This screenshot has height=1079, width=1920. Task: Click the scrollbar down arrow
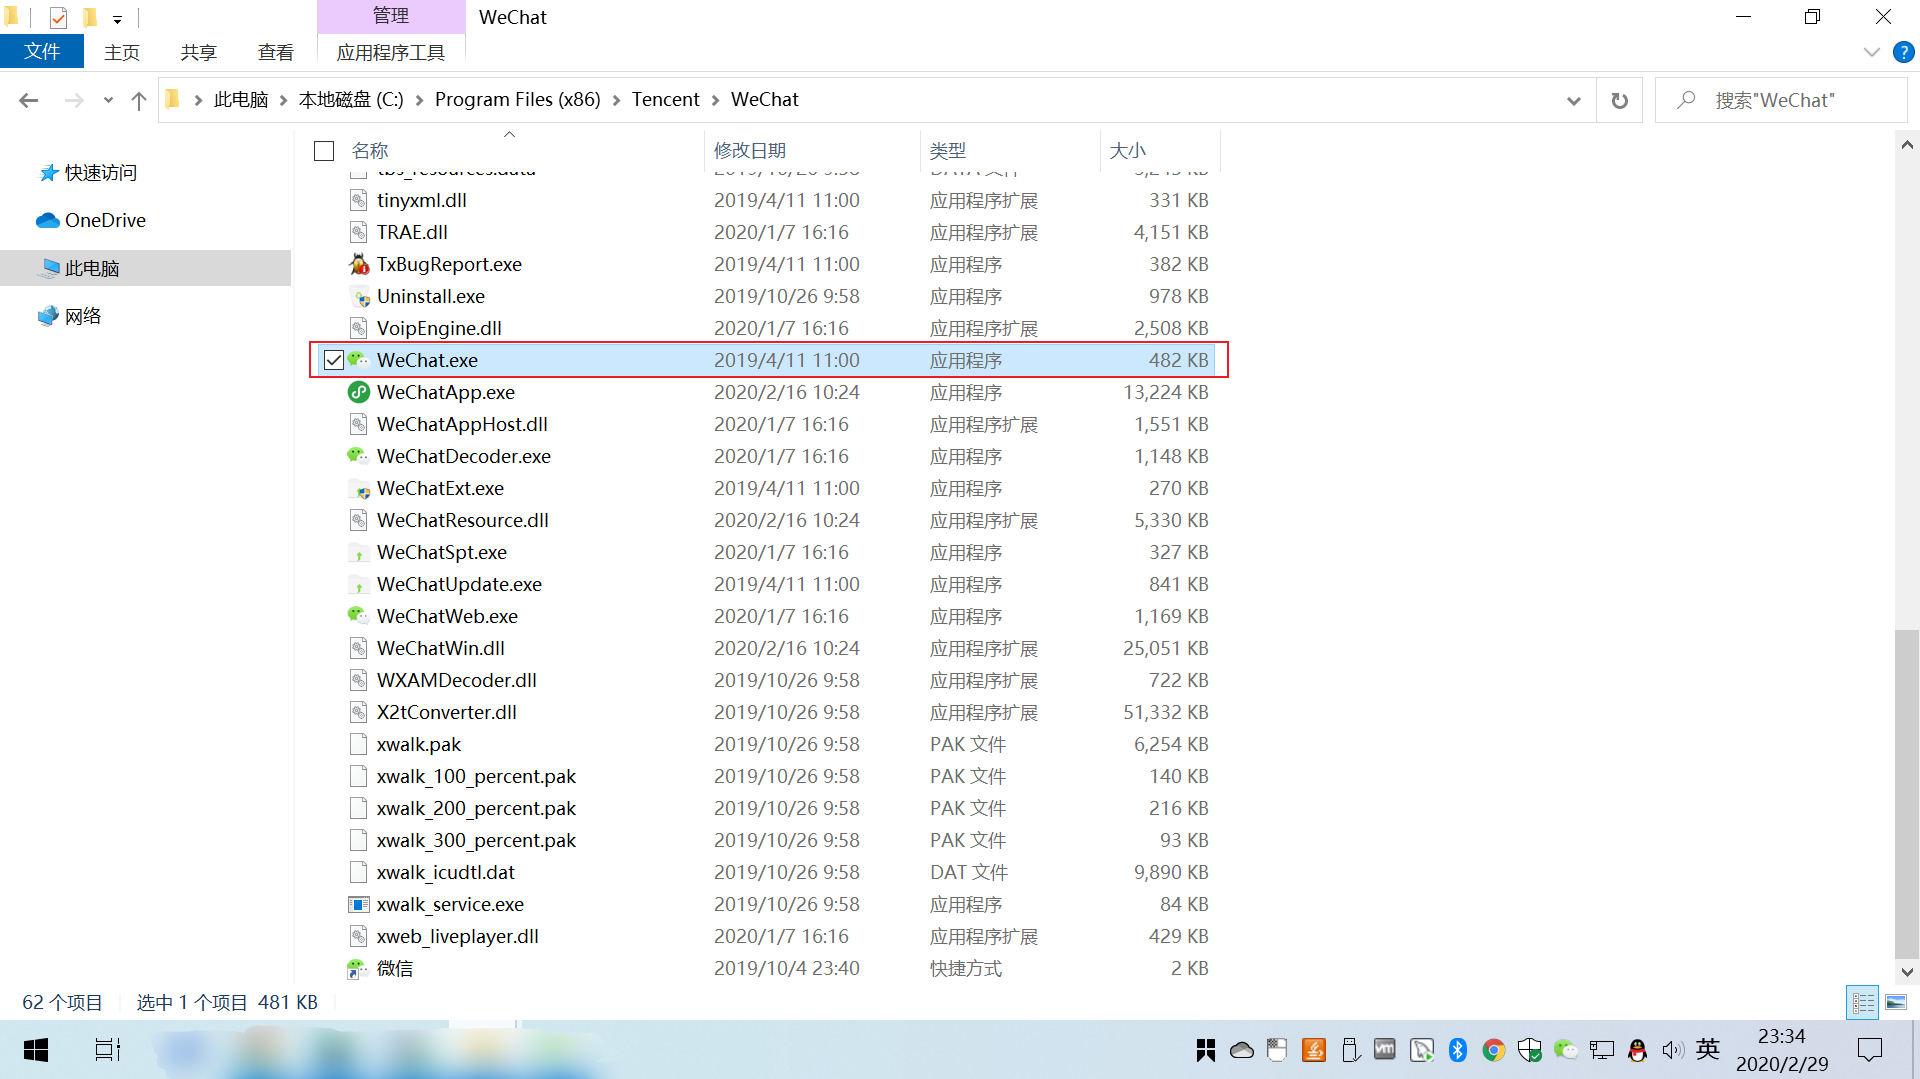[1907, 972]
